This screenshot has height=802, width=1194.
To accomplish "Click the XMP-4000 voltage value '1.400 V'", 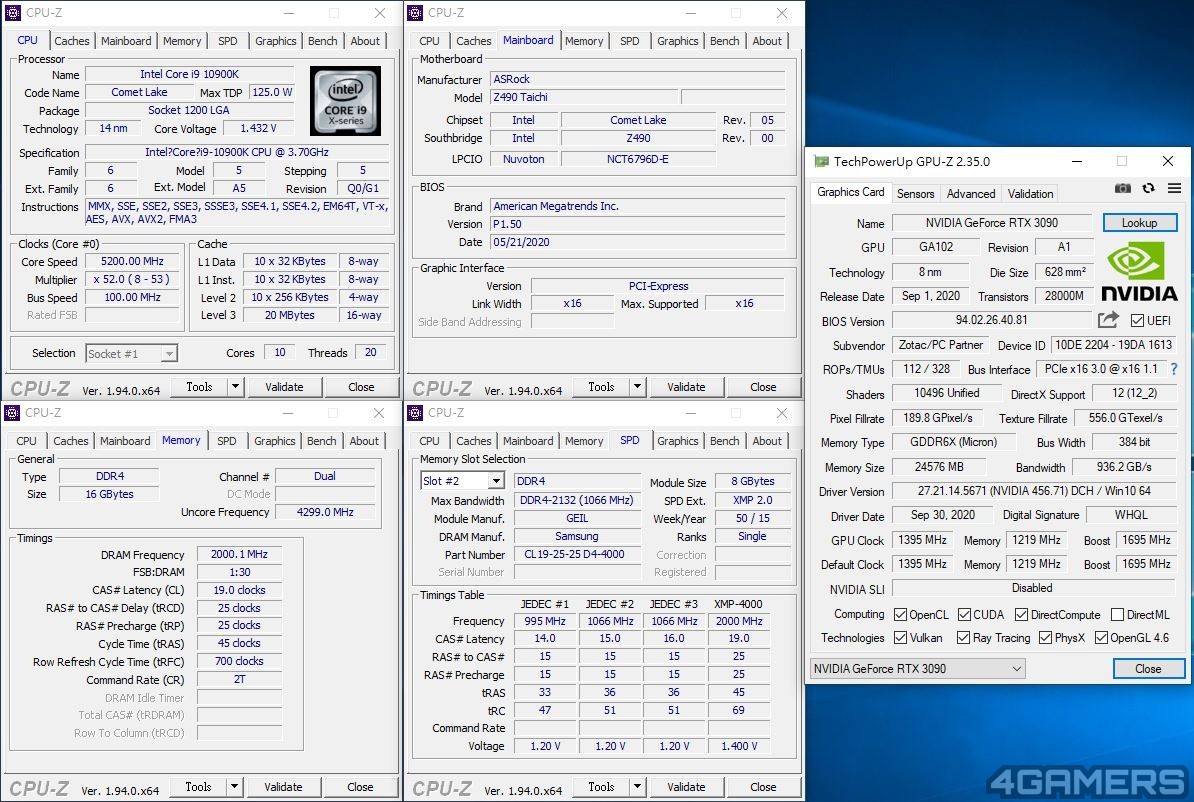I will point(739,746).
